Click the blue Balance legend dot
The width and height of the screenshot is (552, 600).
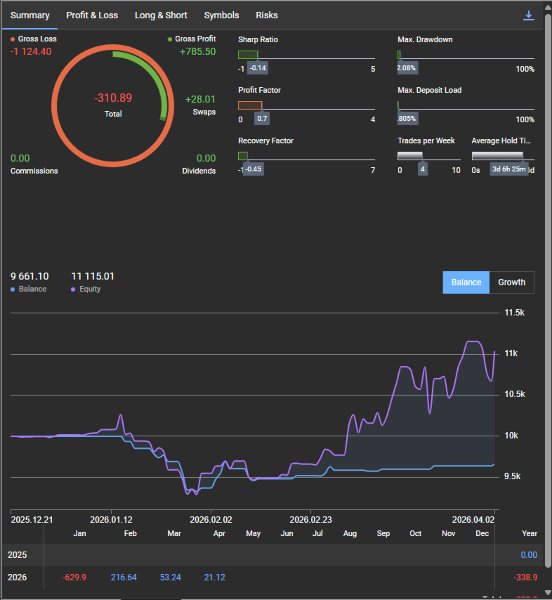(x=13, y=289)
